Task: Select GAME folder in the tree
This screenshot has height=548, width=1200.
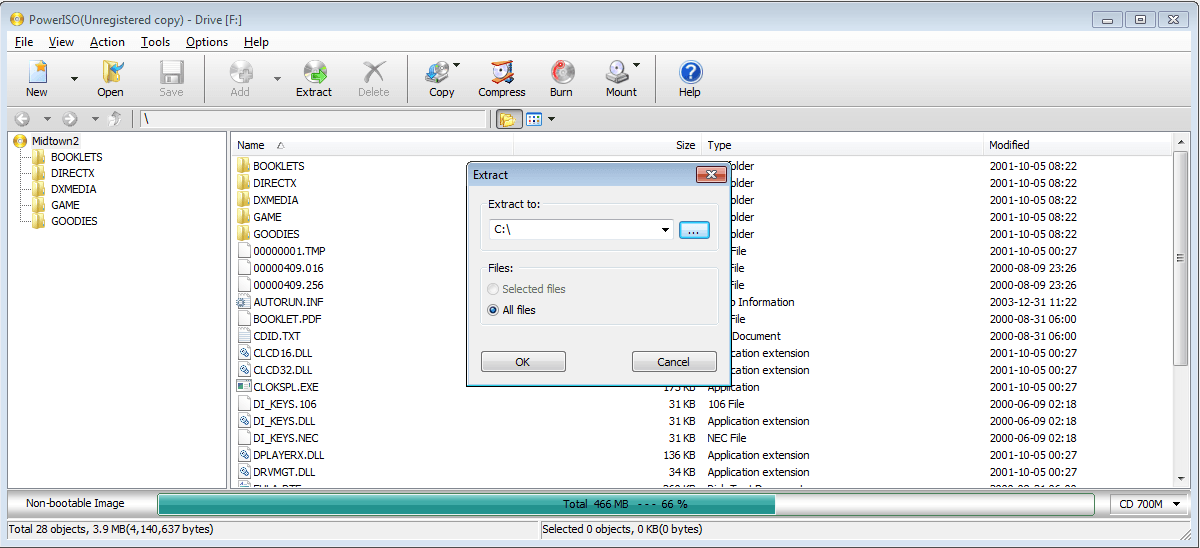Action: coord(65,205)
